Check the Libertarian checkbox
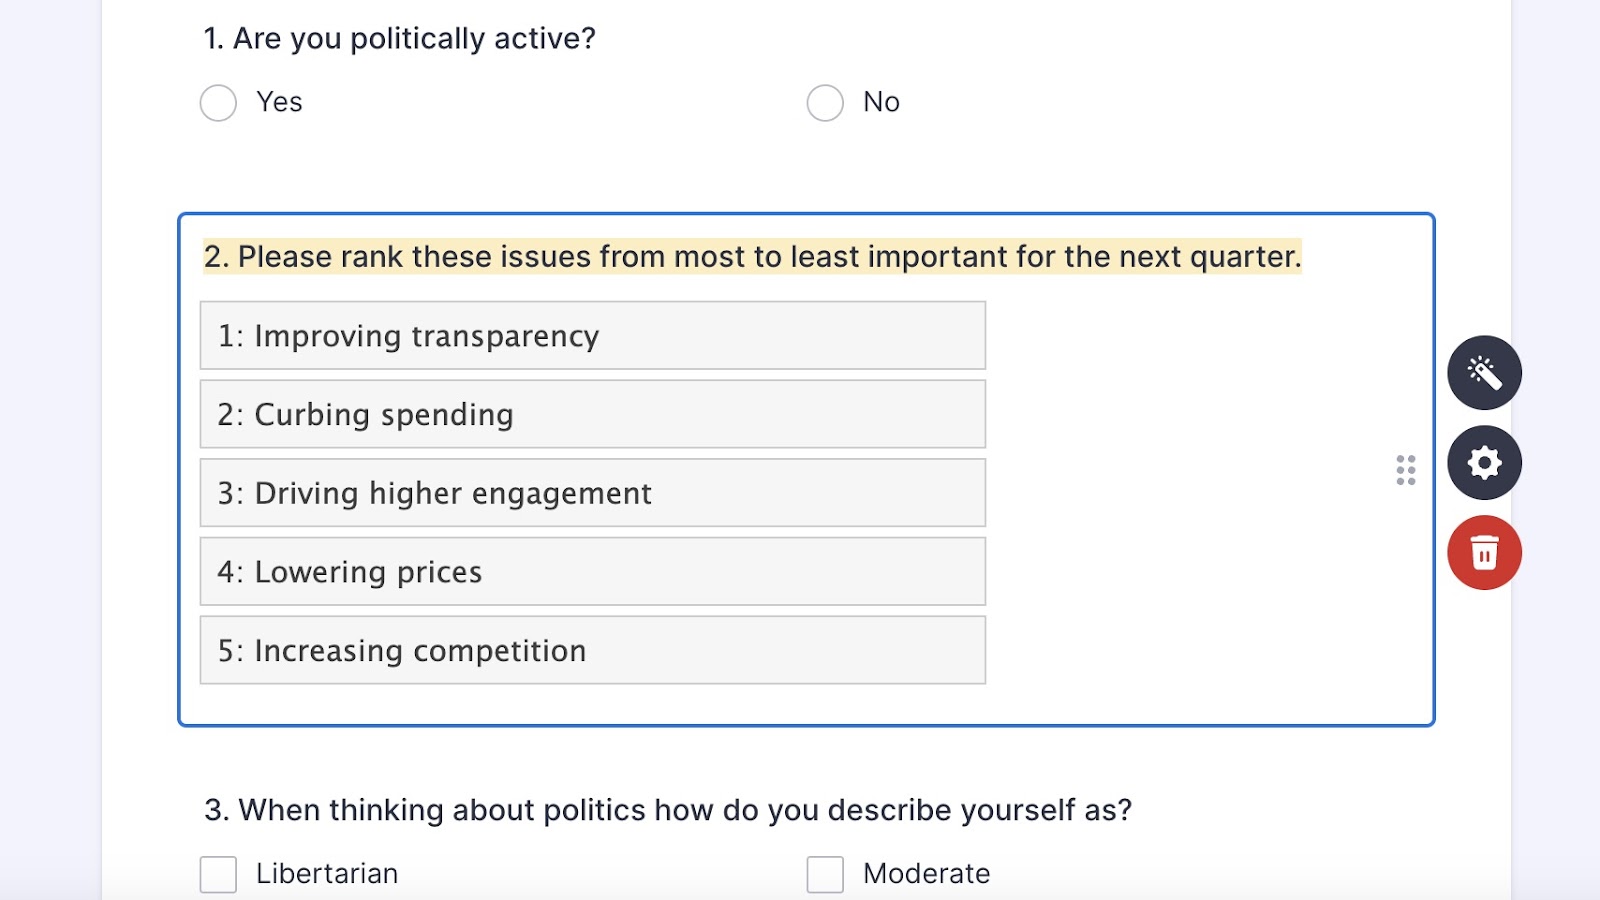Viewport: 1600px width, 900px height. click(x=218, y=874)
